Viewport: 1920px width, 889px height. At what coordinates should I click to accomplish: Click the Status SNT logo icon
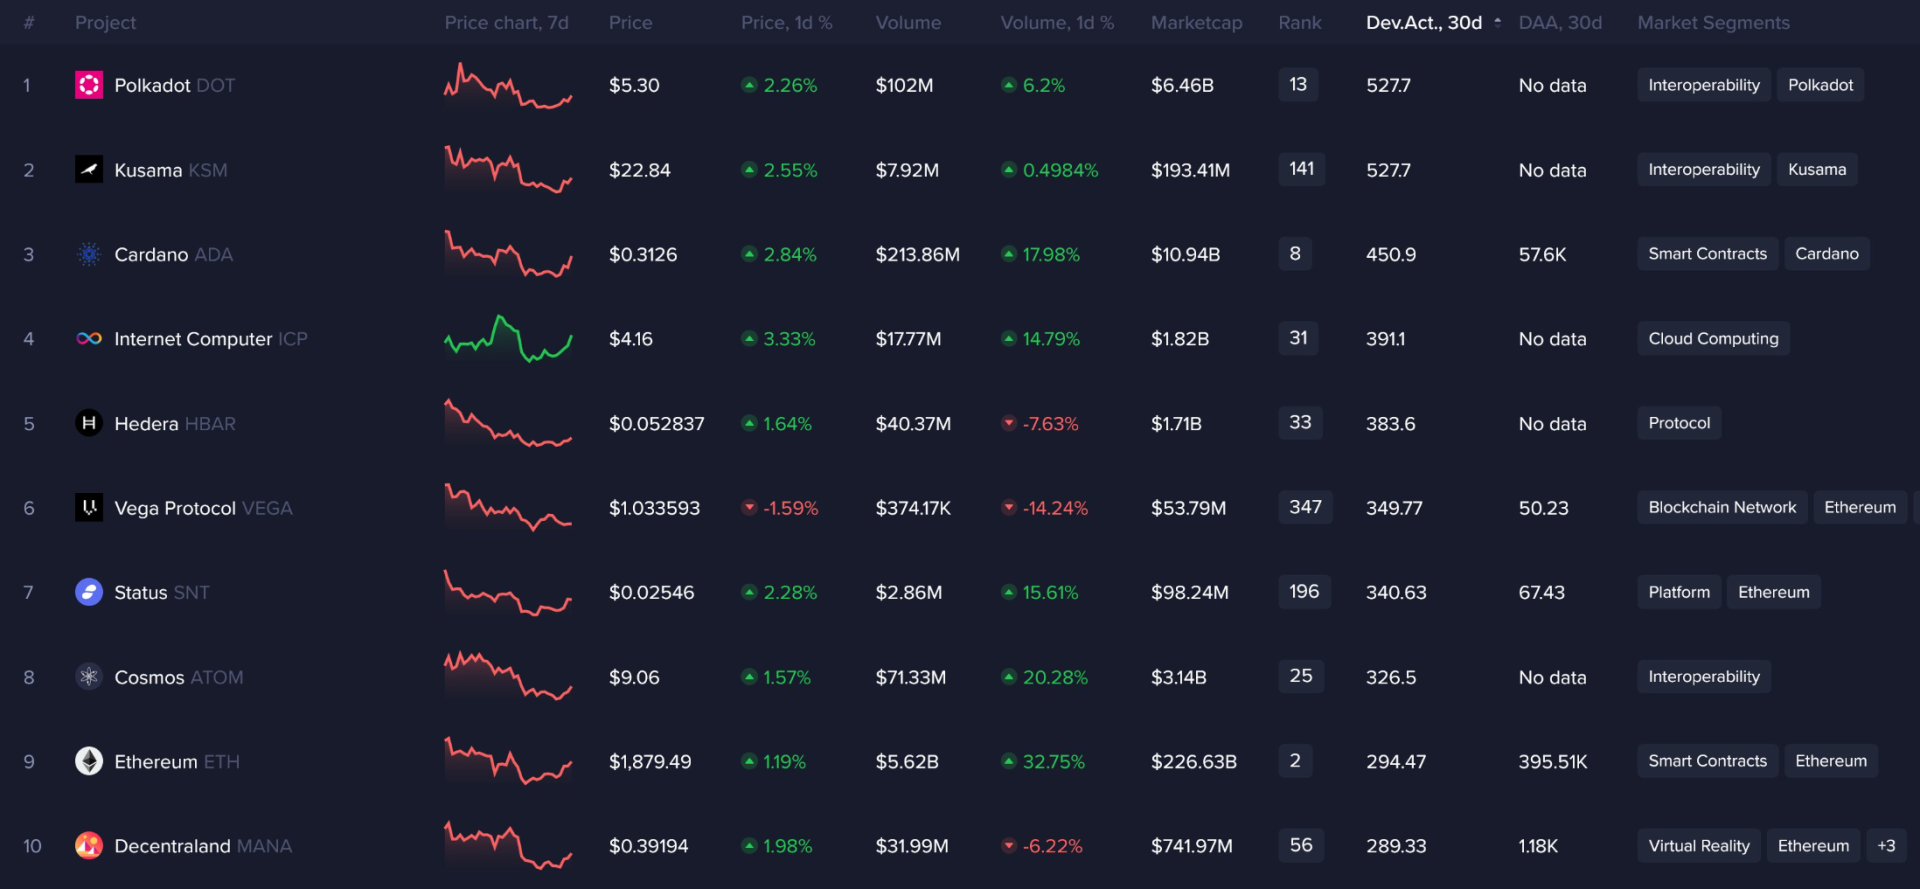(89, 592)
